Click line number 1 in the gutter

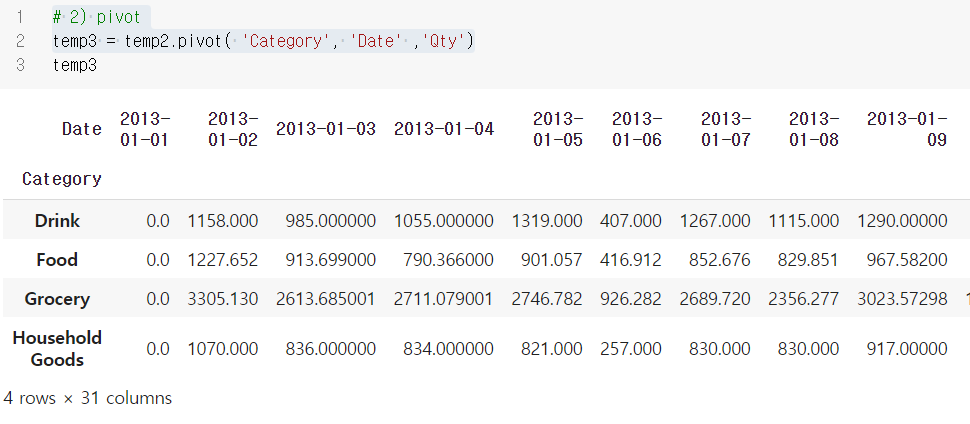point(20,17)
